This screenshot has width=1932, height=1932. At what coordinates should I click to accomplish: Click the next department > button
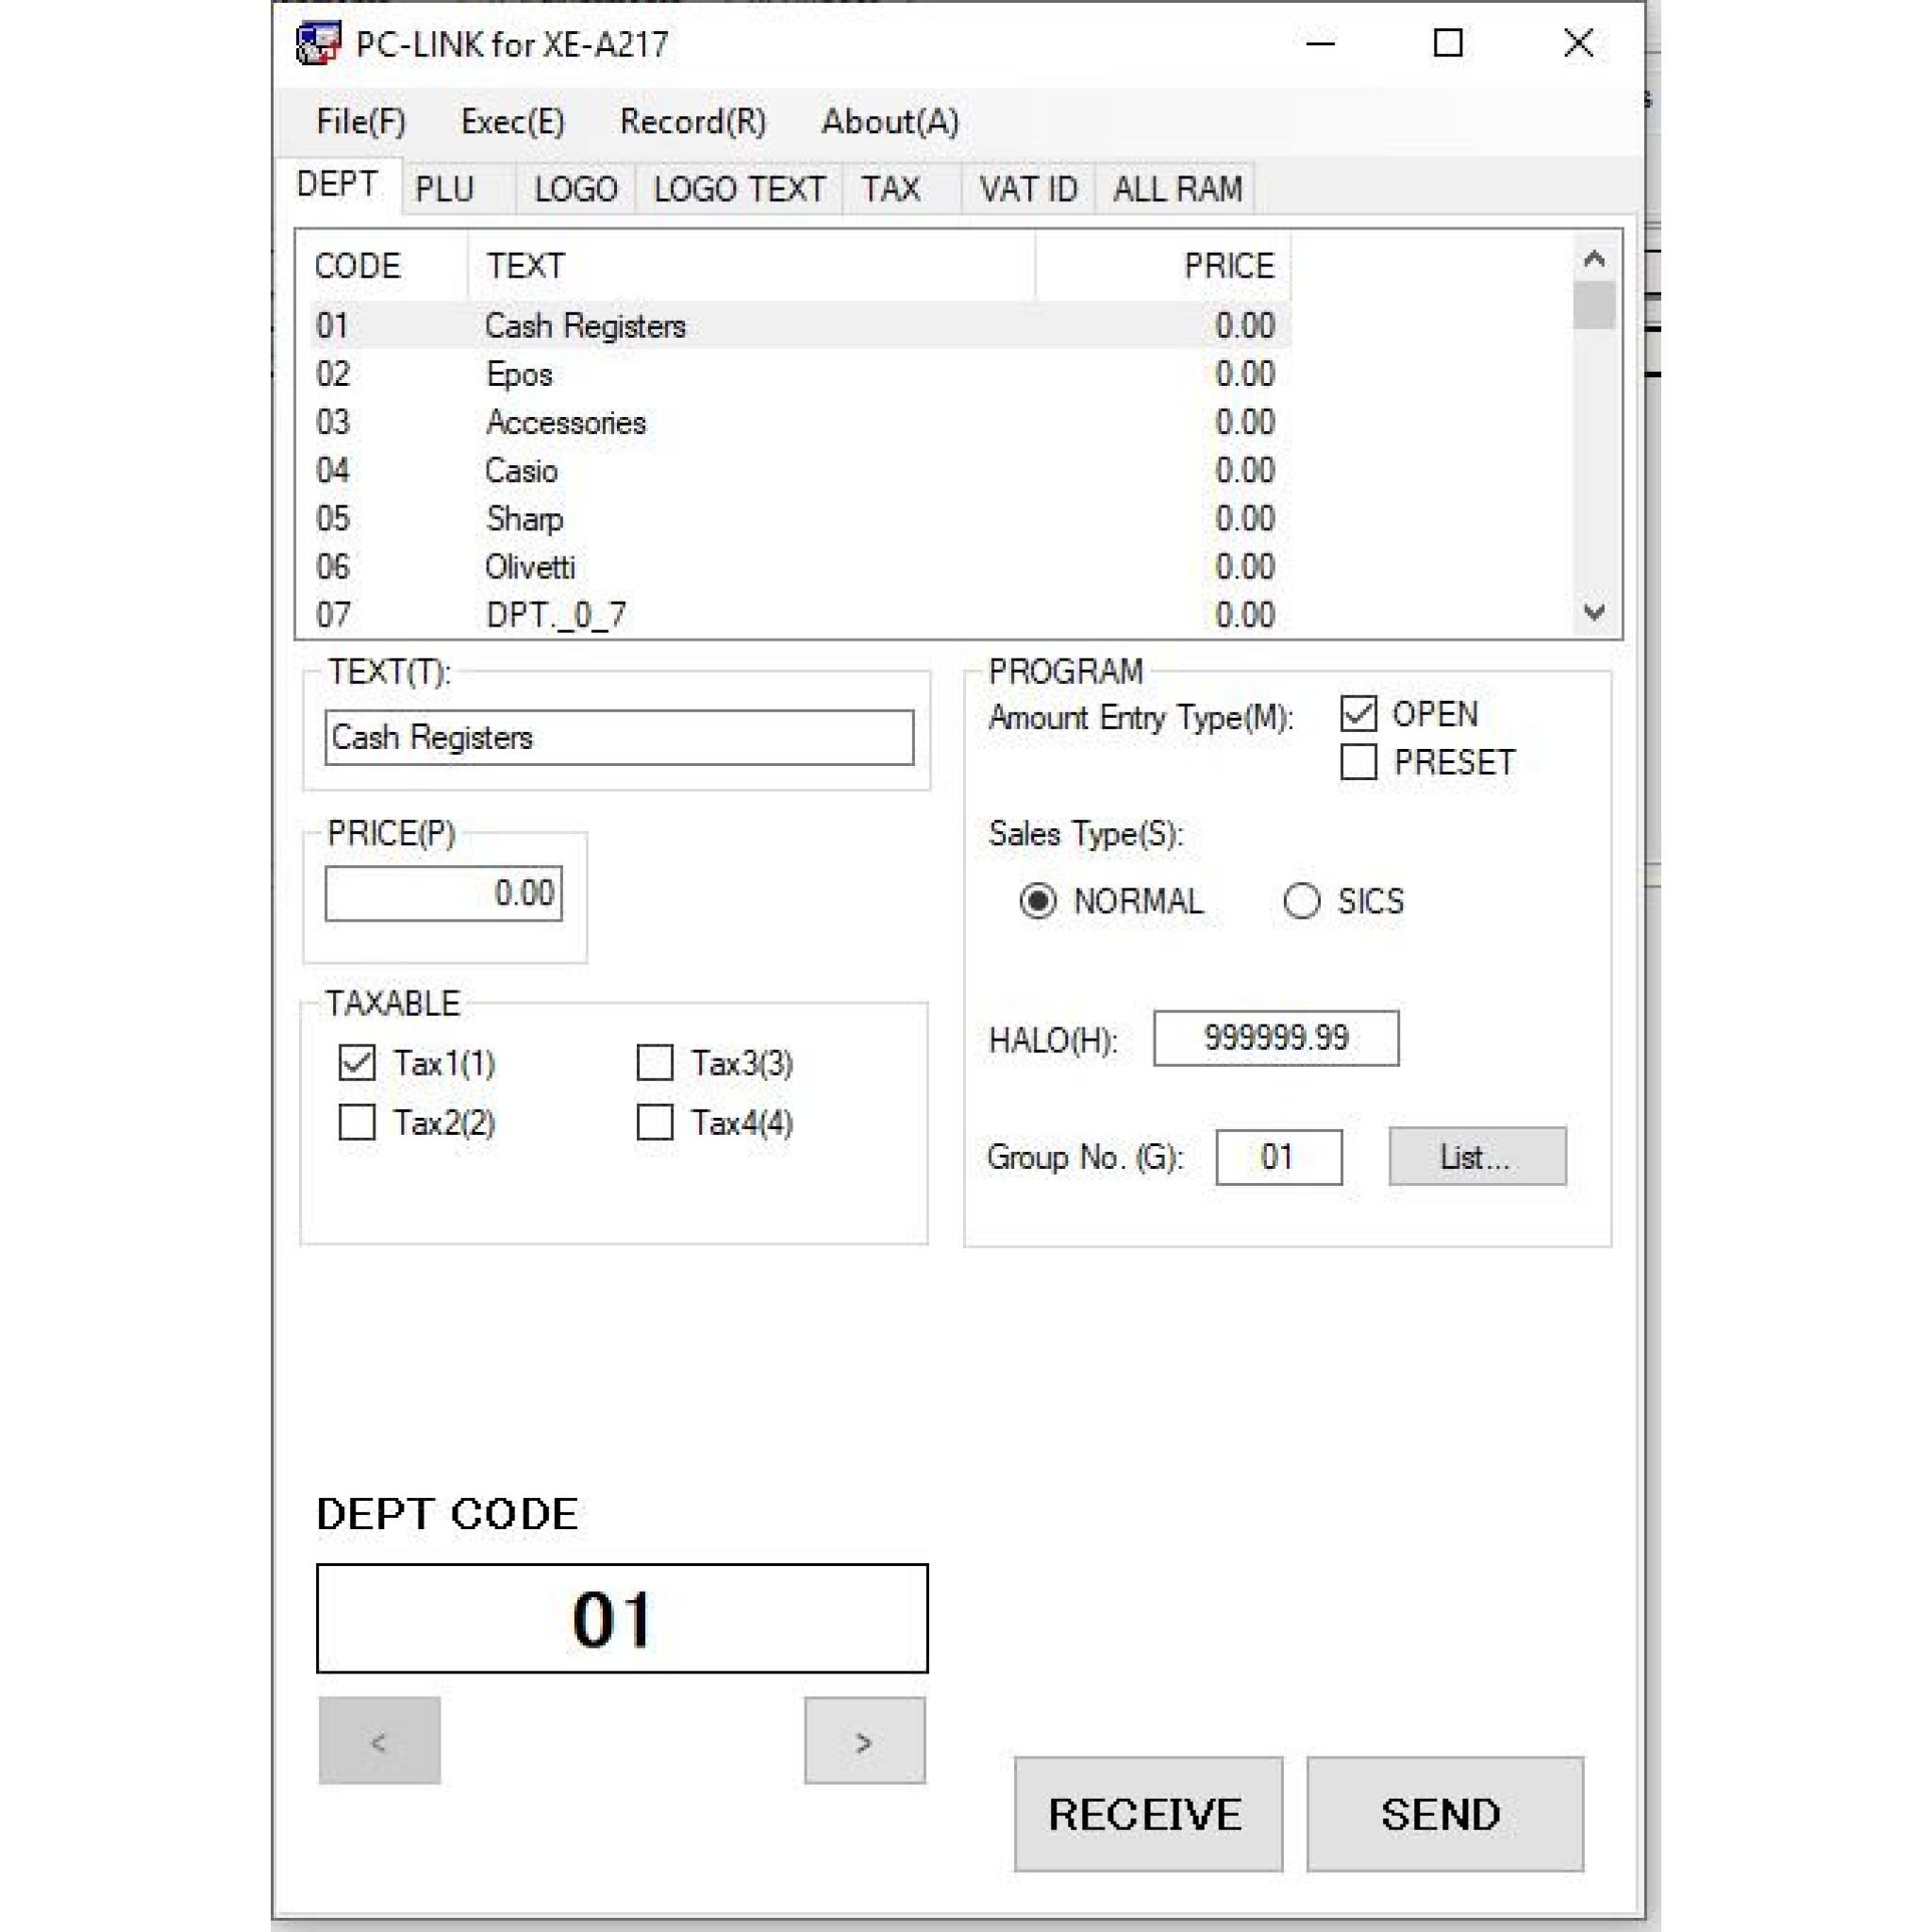click(865, 1741)
